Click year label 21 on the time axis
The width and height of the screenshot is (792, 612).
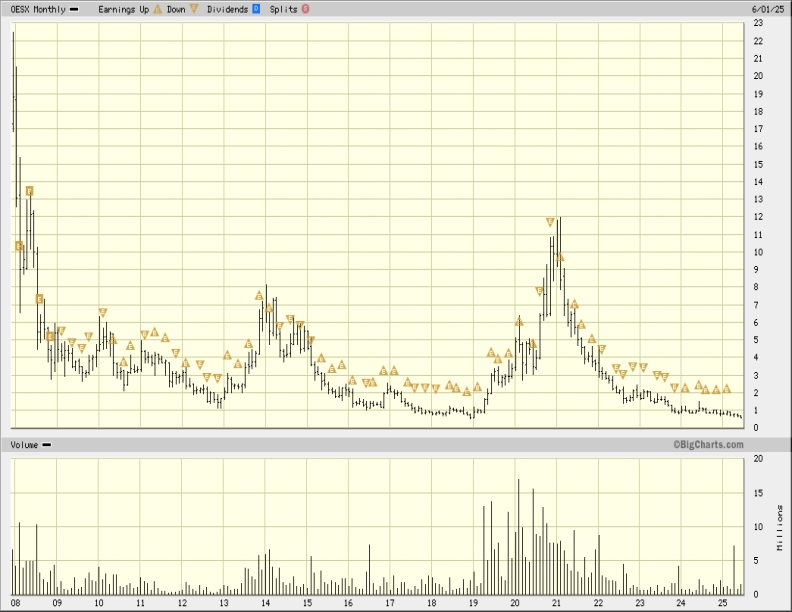(556, 603)
